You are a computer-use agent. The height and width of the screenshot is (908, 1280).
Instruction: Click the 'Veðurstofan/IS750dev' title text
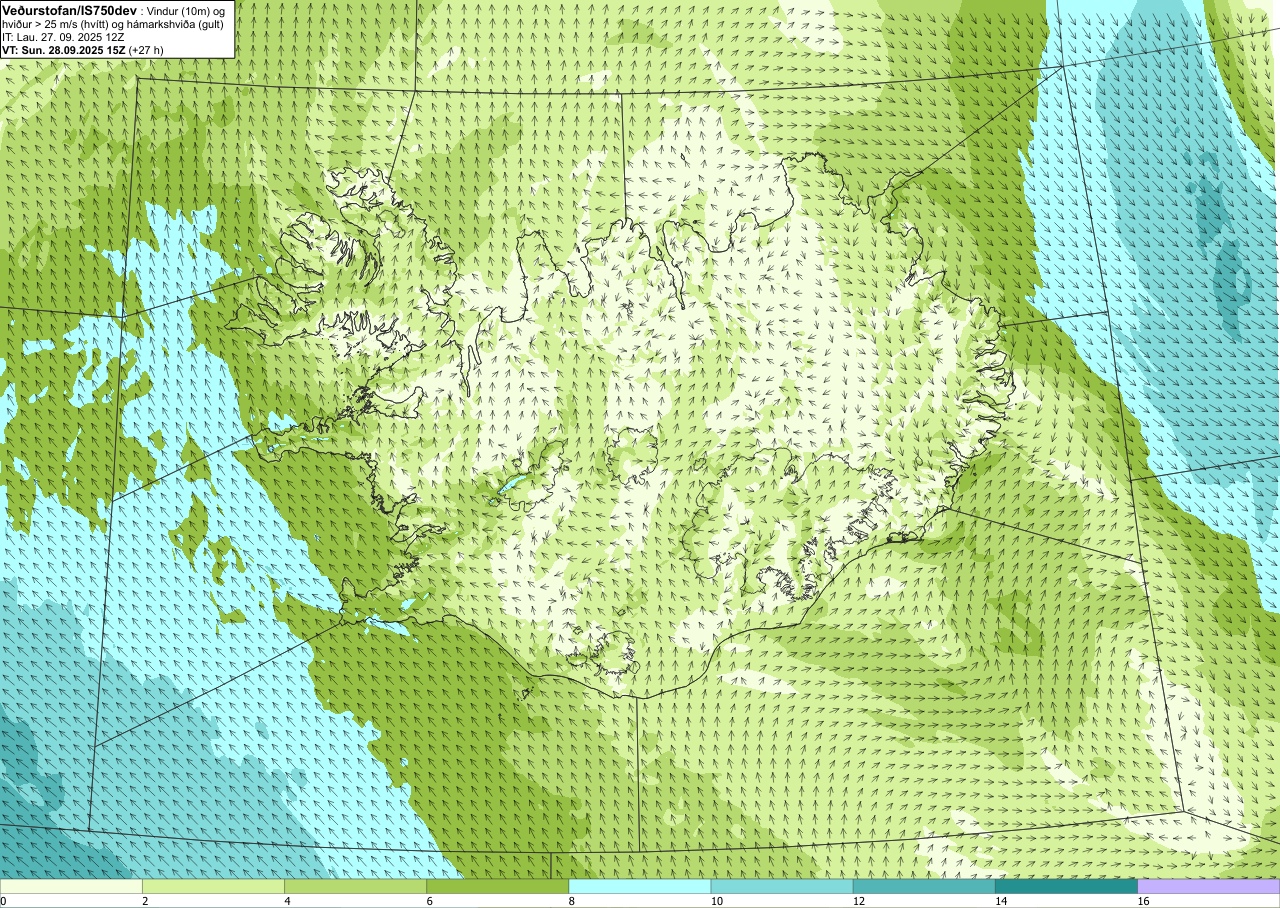(69, 10)
